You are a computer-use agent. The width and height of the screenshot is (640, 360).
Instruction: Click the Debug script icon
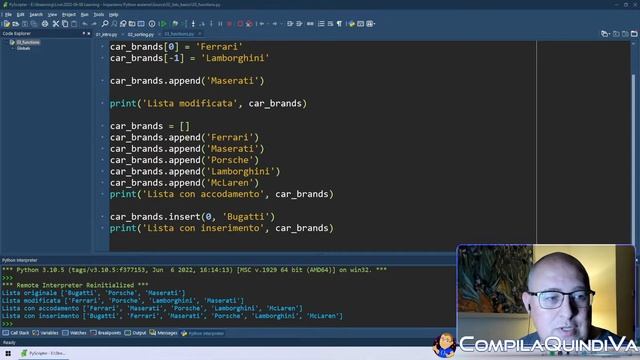click(175, 24)
